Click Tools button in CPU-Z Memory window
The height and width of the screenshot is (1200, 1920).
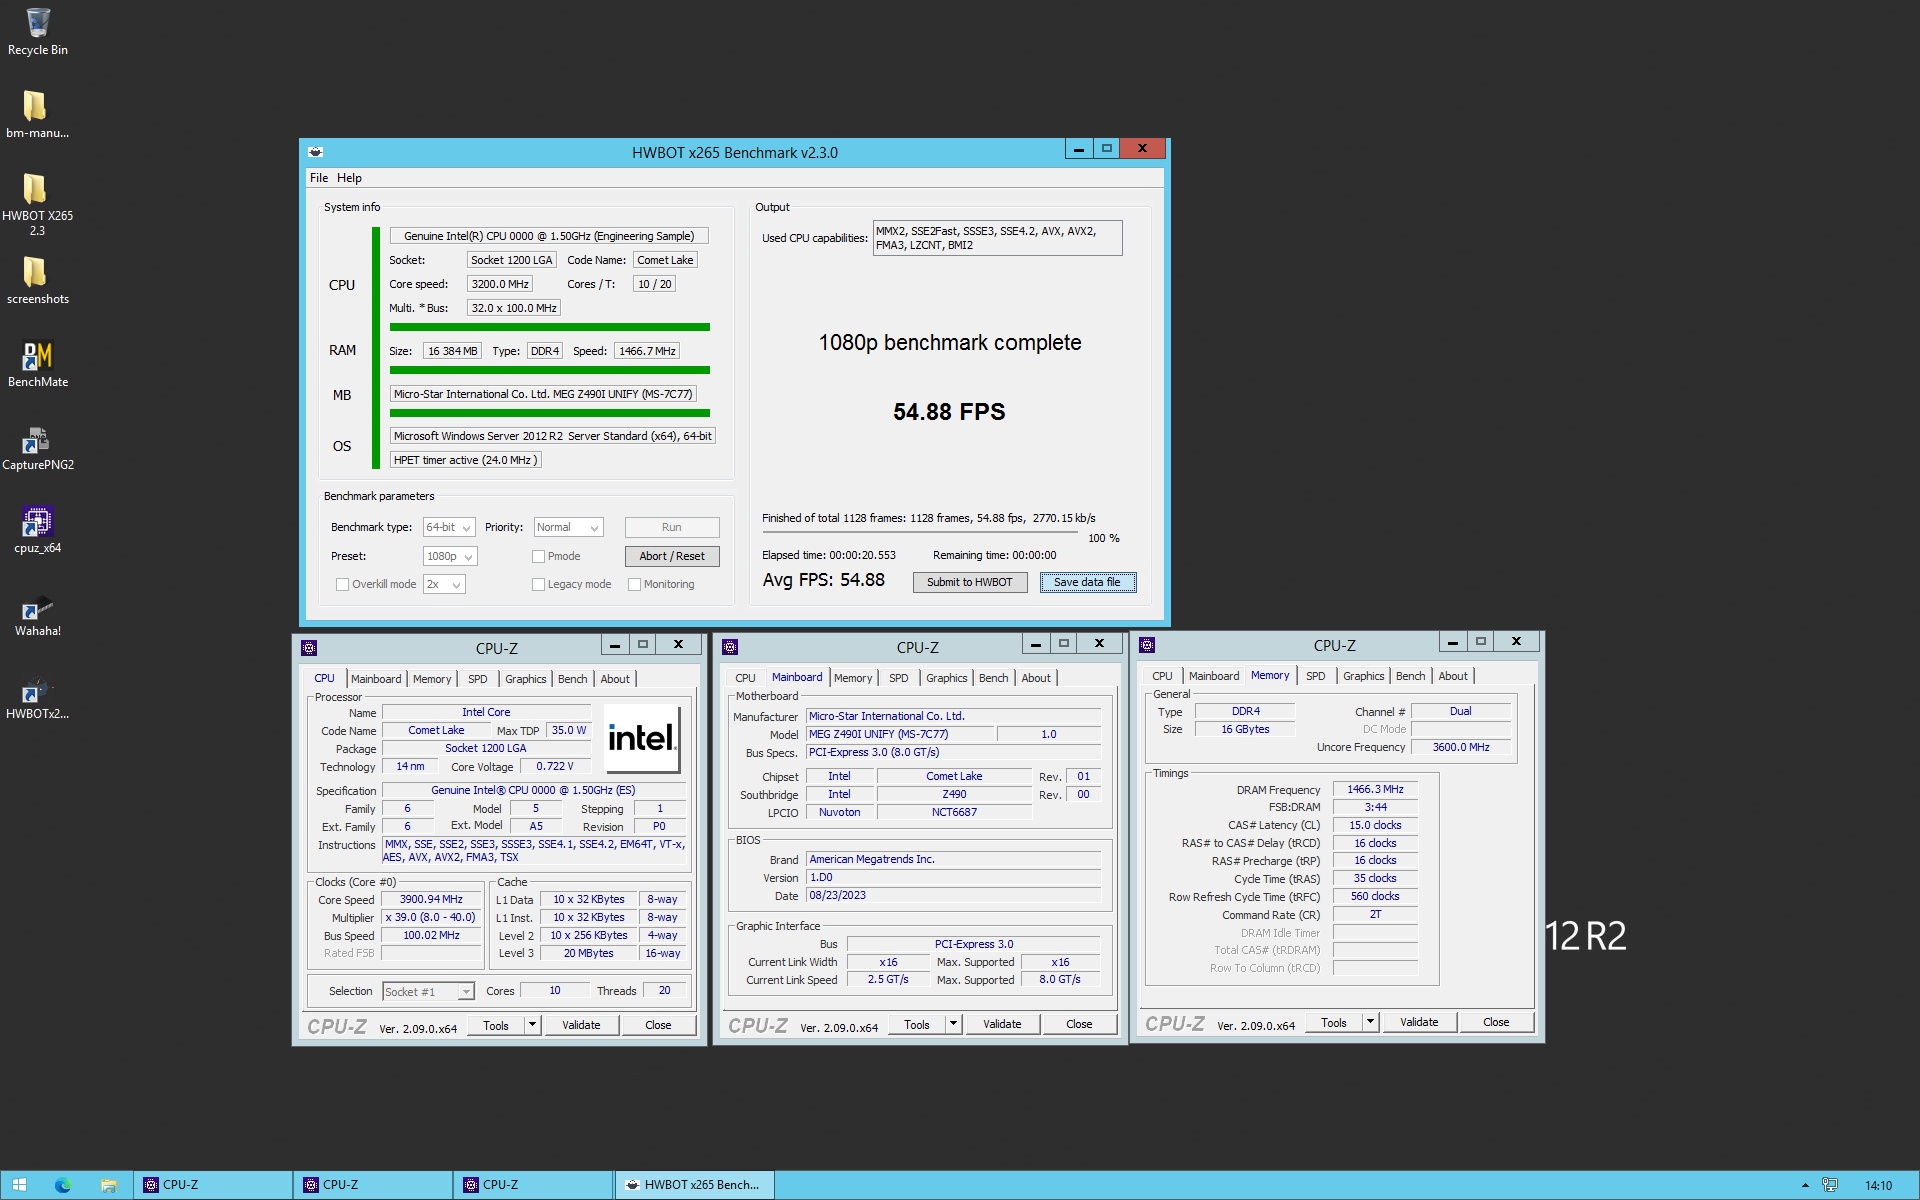[x=1334, y=1022]
